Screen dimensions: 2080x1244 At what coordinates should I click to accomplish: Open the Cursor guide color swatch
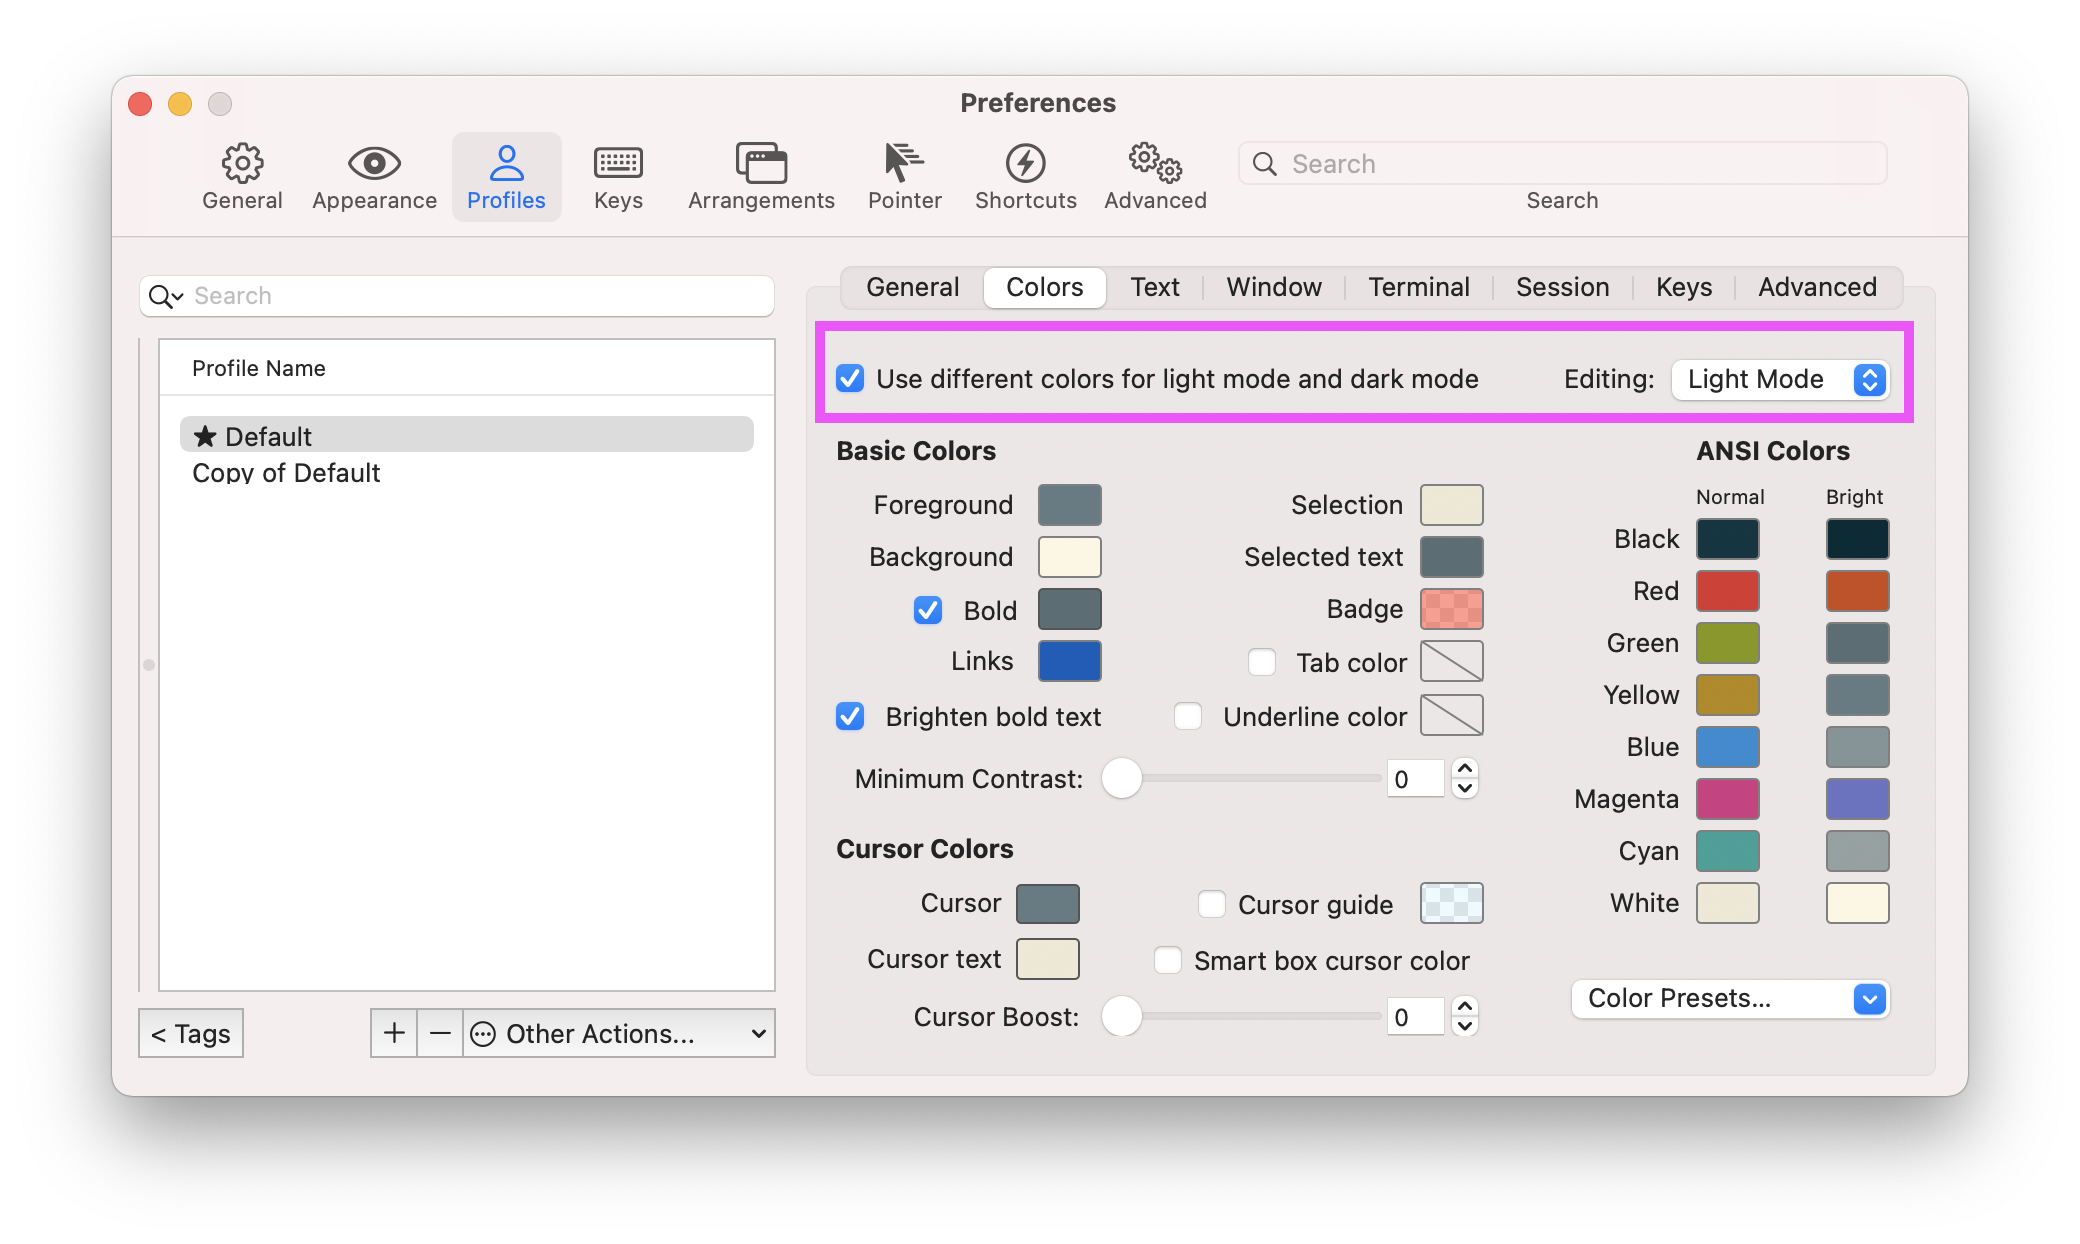point(1452,903)
